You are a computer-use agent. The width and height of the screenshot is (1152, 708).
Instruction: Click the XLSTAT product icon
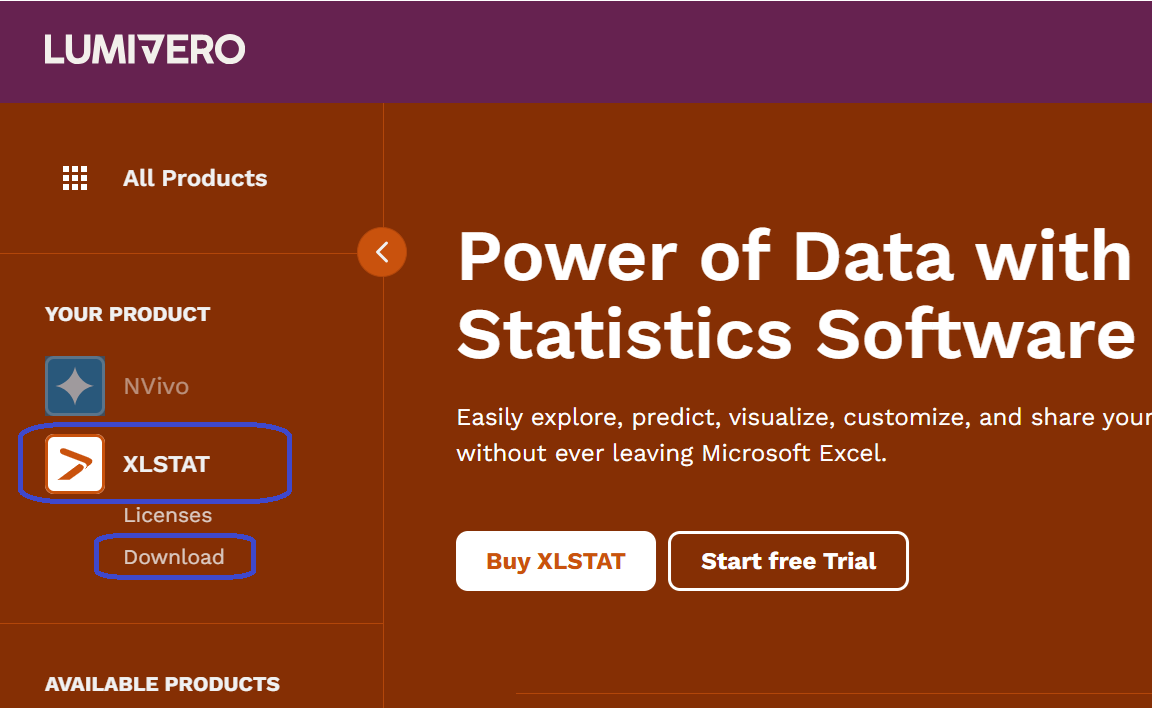pyautogui.click(x=75, y=464)
